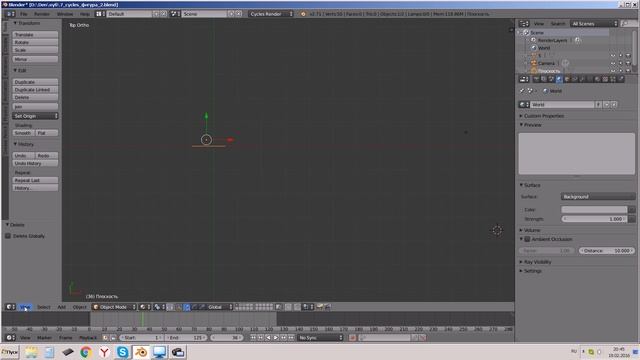The width and height of the screenshot is (640, 360).
Task: Click the timeline editor type icon
Action: point(10,338)
